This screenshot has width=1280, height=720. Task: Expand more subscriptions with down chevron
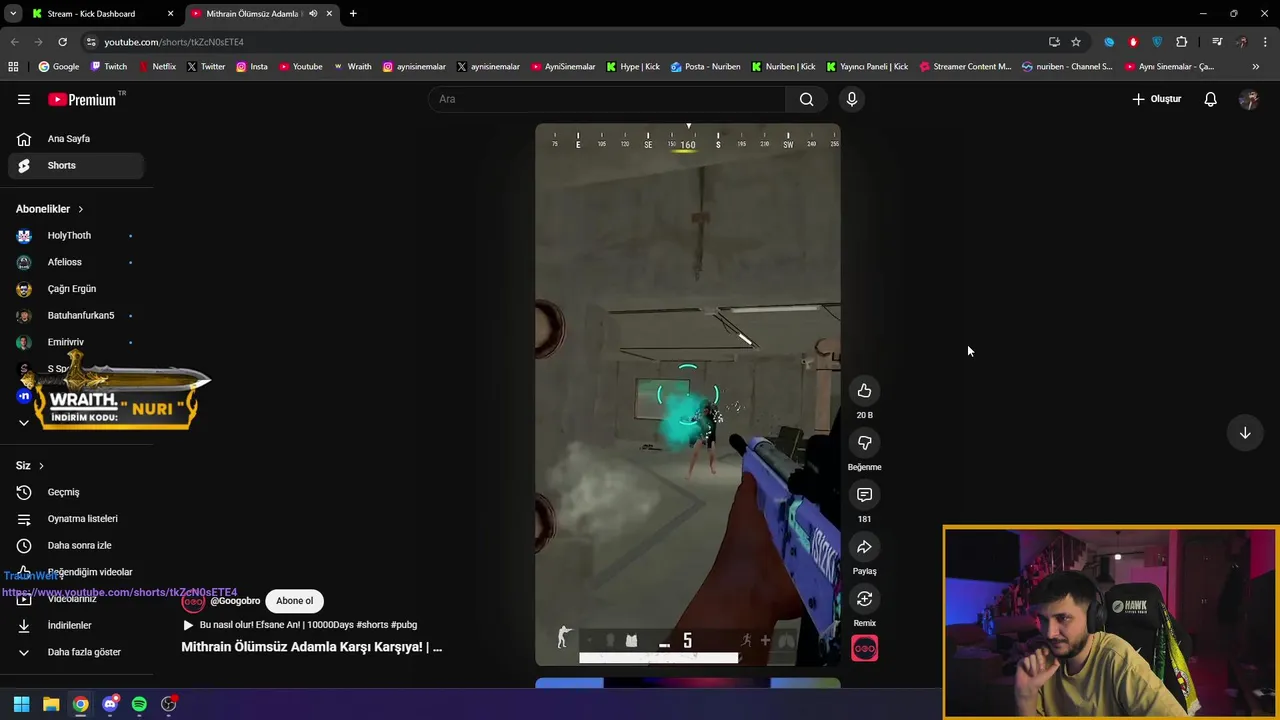coord(24,423)
